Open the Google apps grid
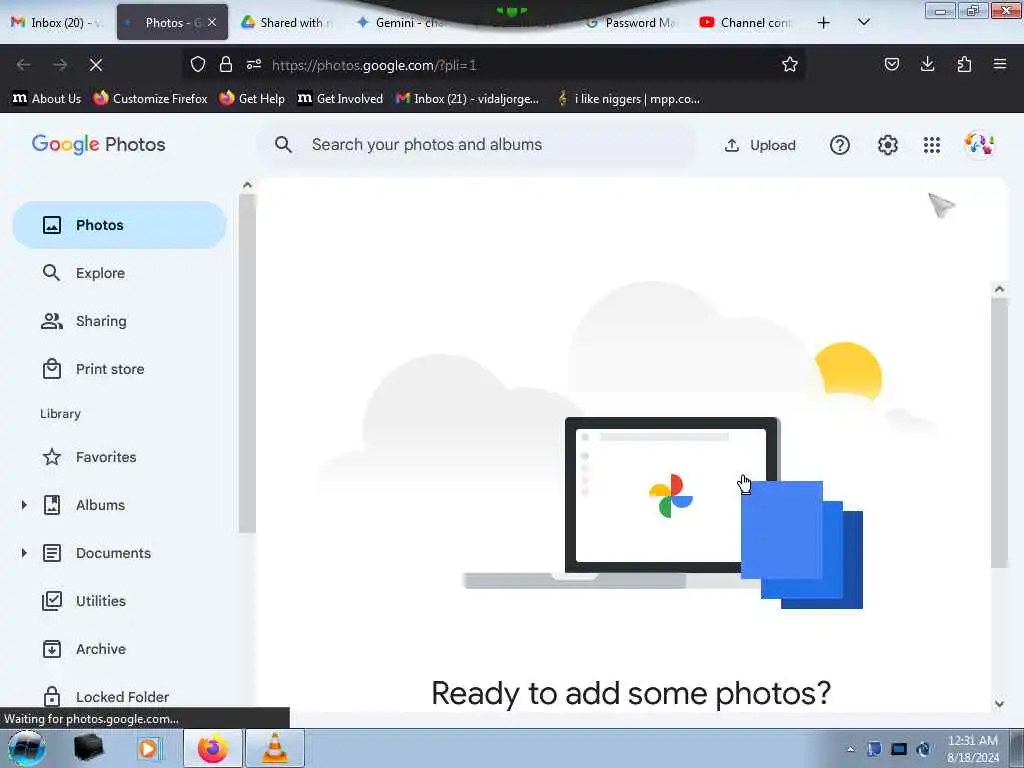 932,145
